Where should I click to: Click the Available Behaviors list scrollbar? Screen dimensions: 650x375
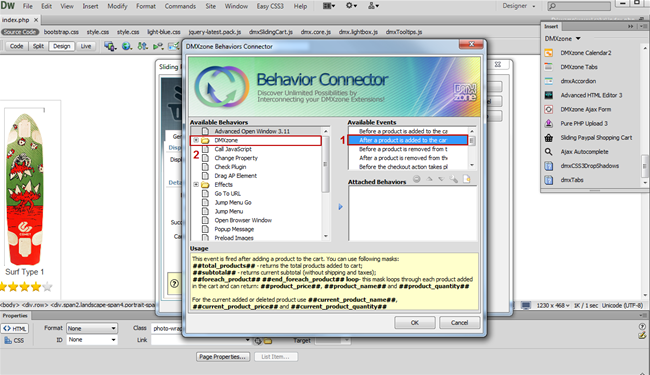click(325, 164)
